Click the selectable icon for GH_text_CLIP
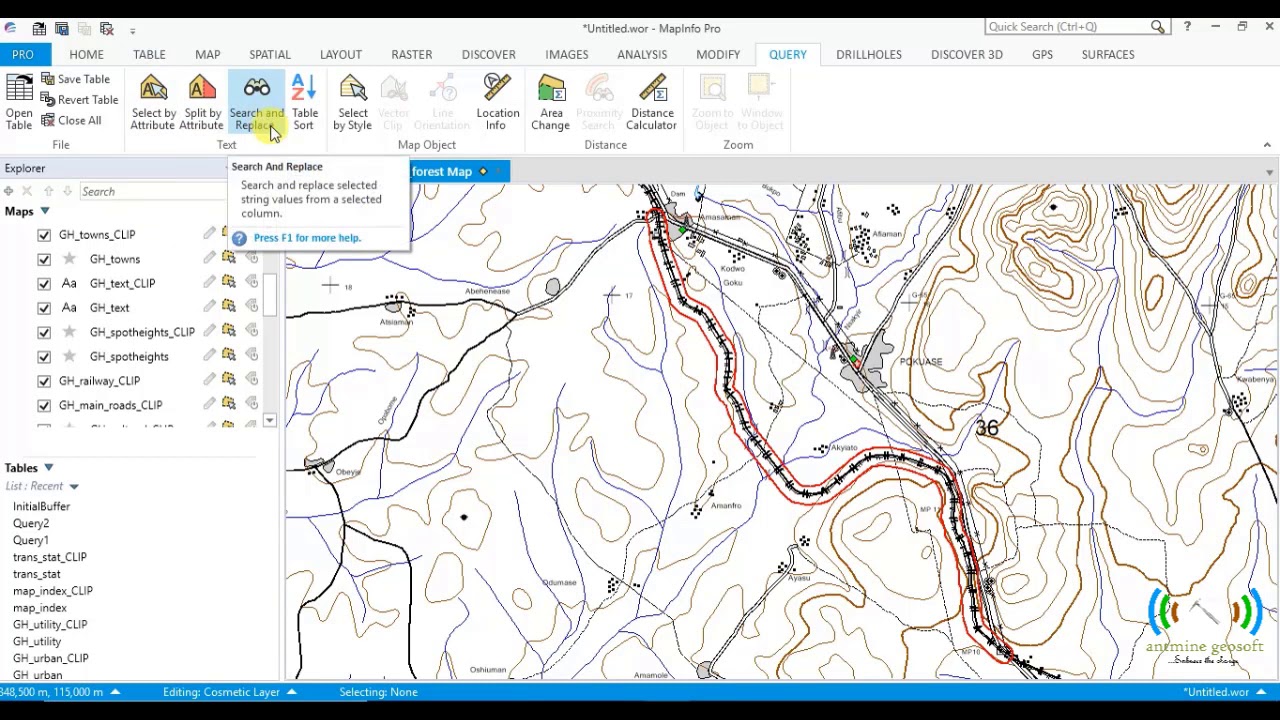 pyautogui.click(x=229, y=282)
